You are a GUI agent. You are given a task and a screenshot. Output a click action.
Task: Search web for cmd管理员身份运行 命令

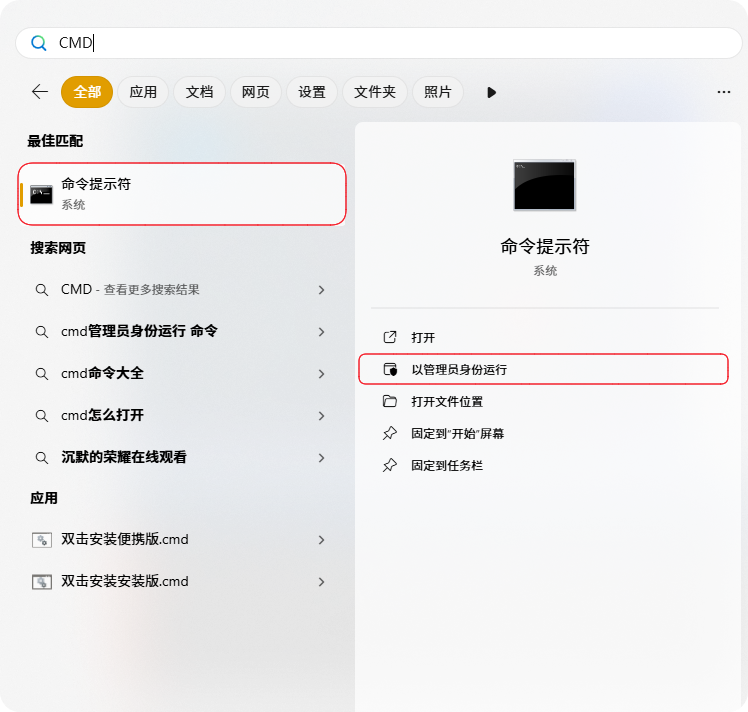139,331
